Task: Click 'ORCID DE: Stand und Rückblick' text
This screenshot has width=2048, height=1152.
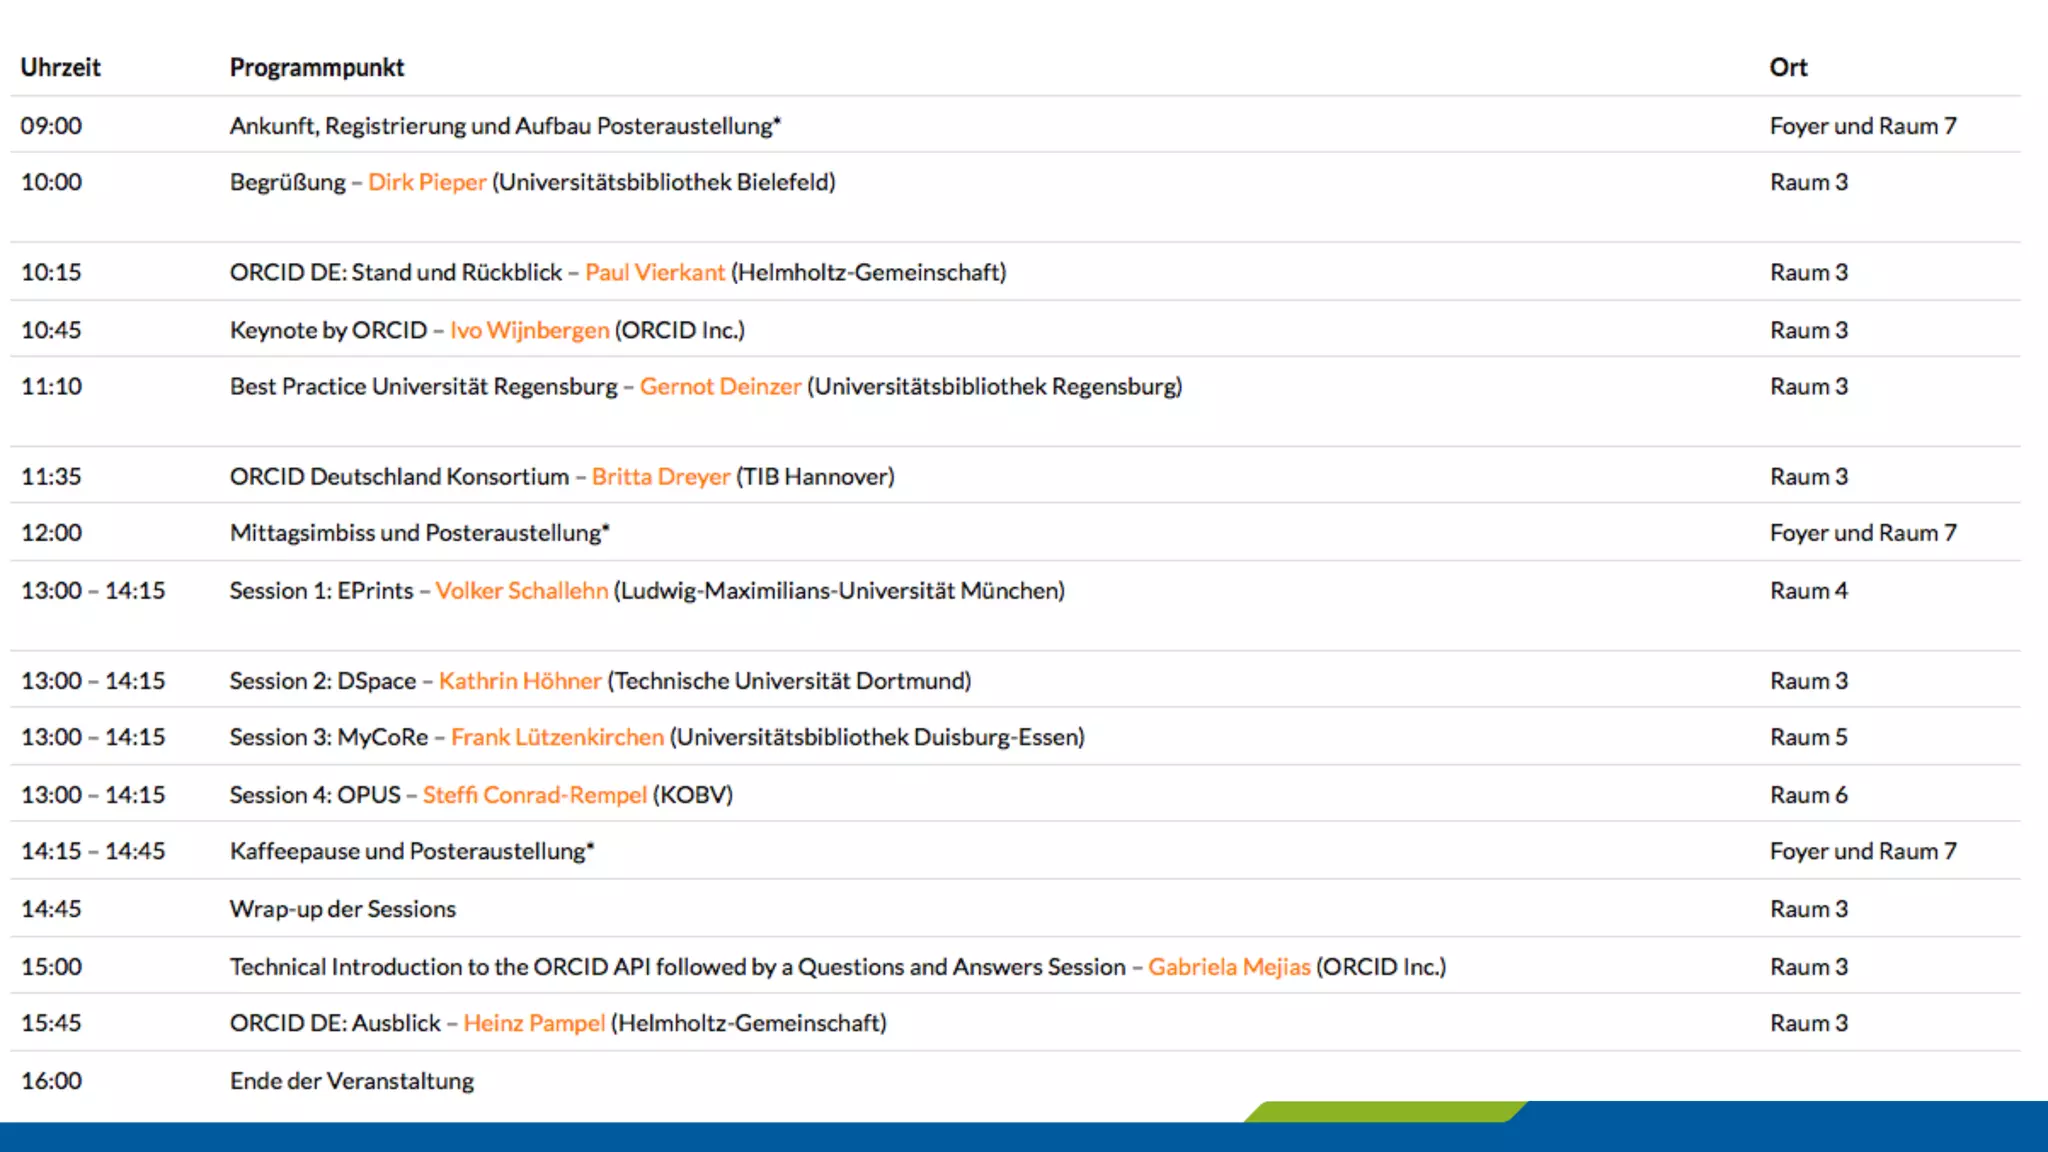Action: pos(396,272)
